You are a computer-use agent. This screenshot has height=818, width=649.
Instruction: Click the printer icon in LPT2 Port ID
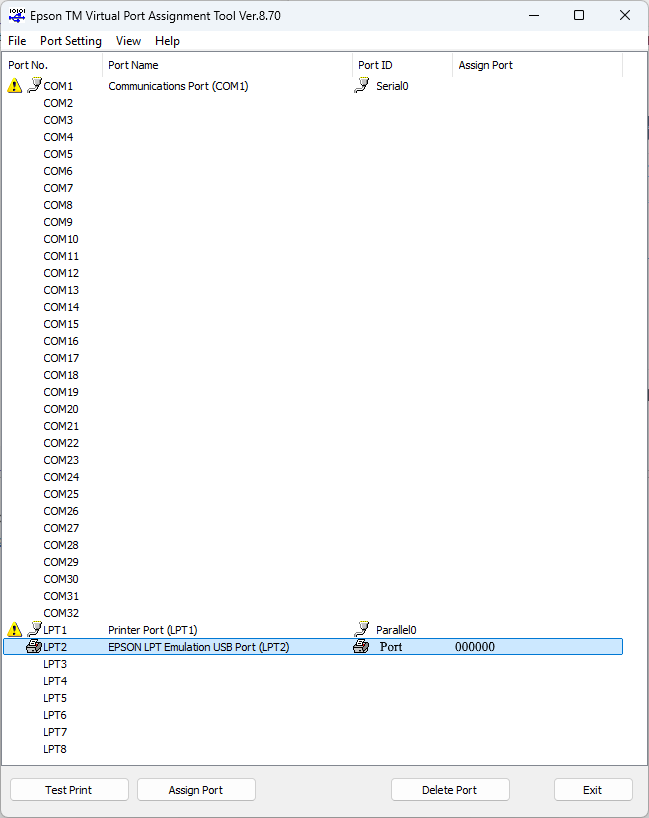coord(361,647)
